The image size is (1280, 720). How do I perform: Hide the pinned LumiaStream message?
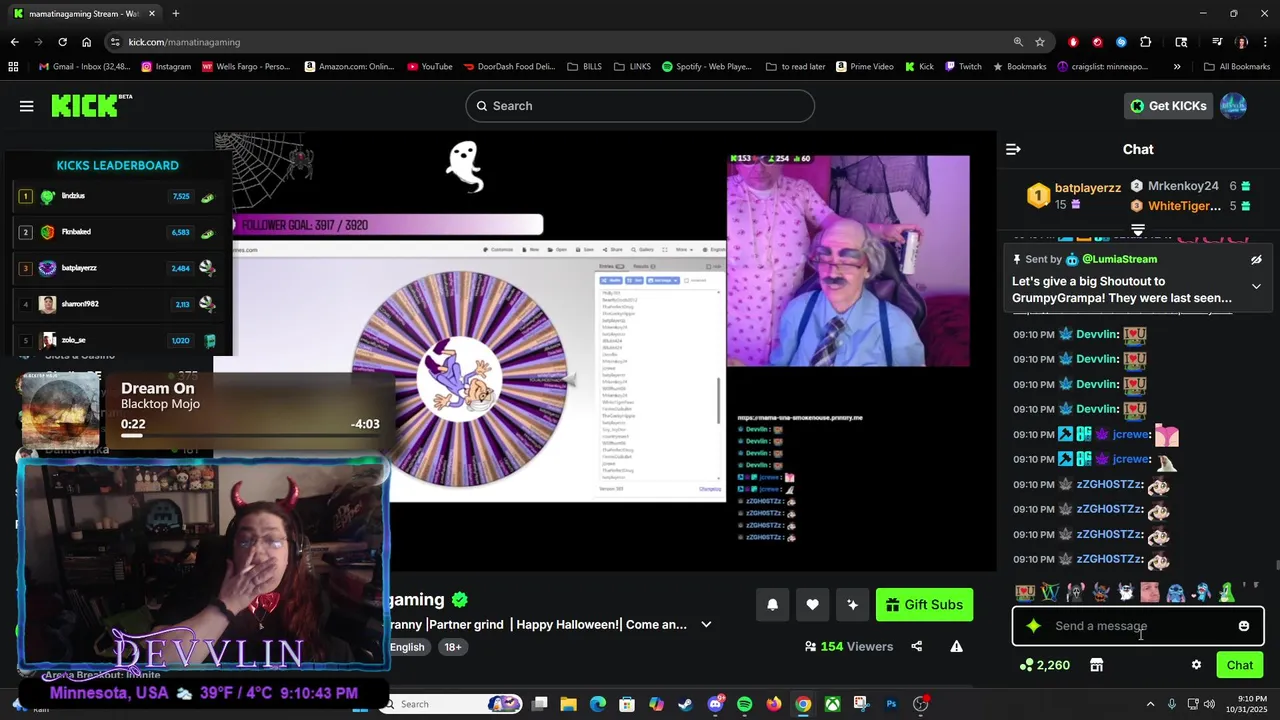(x=1256, y=260)
